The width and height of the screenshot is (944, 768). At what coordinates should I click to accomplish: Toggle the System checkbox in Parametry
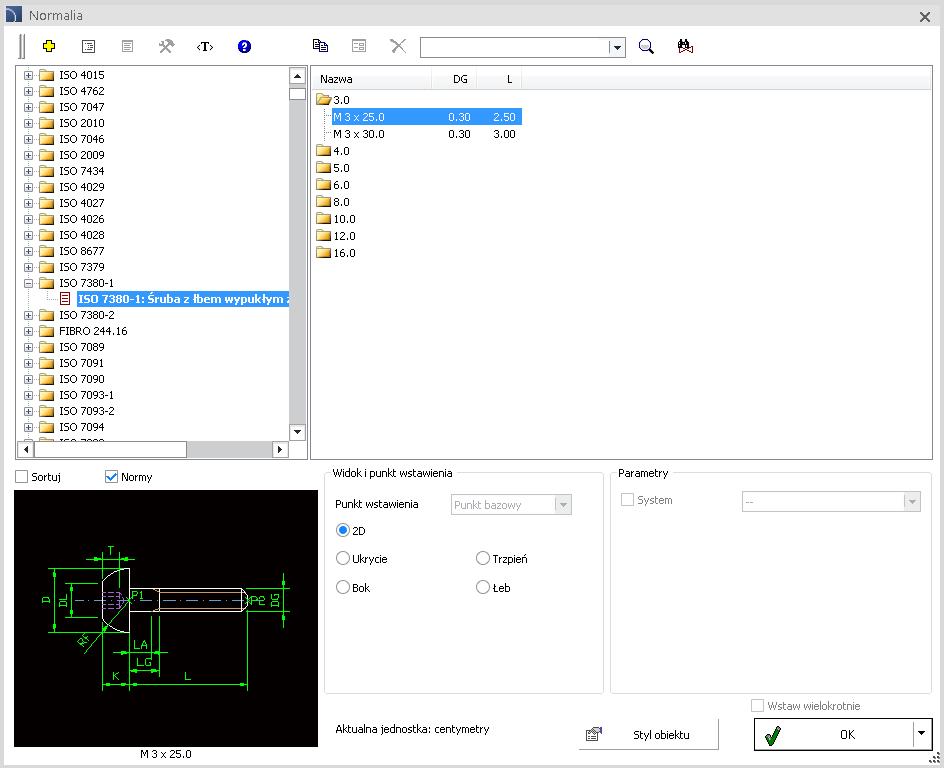click(627, 500)
